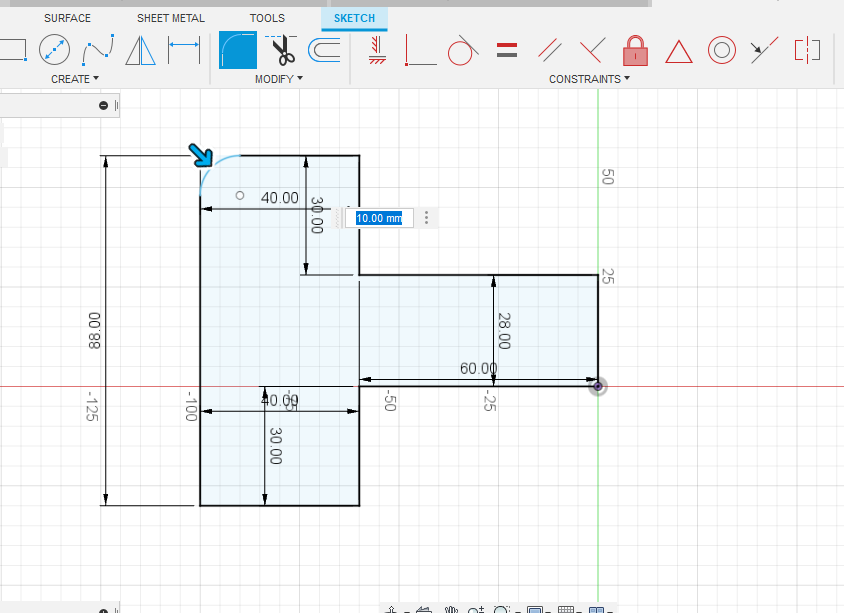The height and width of the screenshot is (613, 844).
Task: Activate the Offset tool icon
Action: click(x=324, y=49)
